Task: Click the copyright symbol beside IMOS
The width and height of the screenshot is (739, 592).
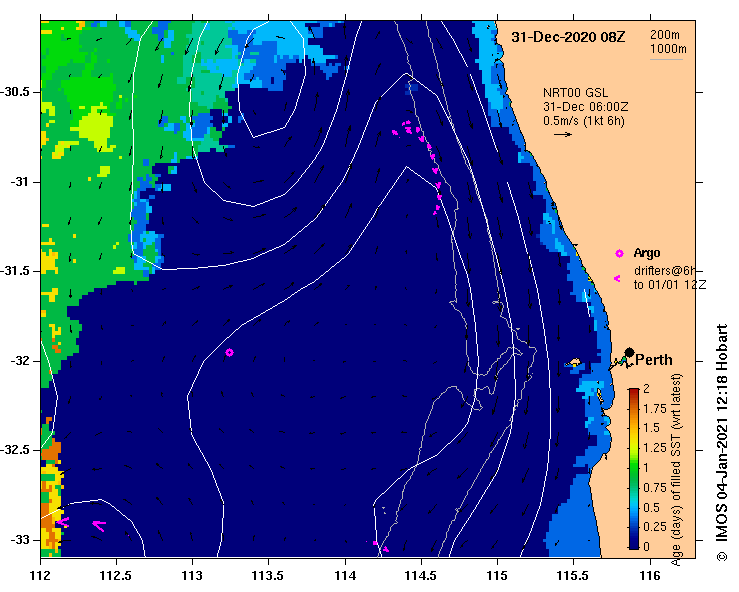Action: tap(722, 557)
